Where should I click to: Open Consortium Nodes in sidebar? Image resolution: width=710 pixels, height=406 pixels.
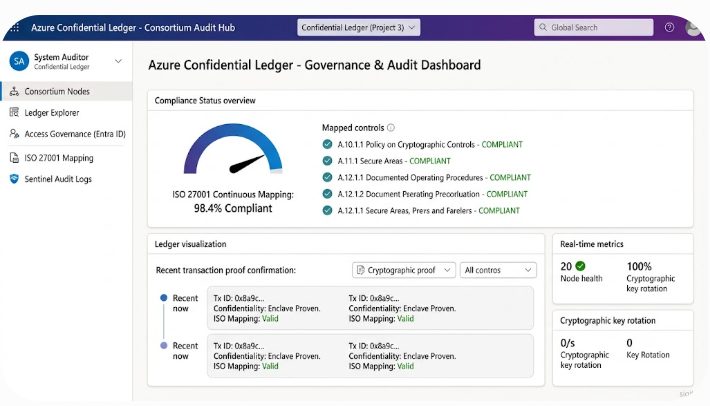pos(67,91)
